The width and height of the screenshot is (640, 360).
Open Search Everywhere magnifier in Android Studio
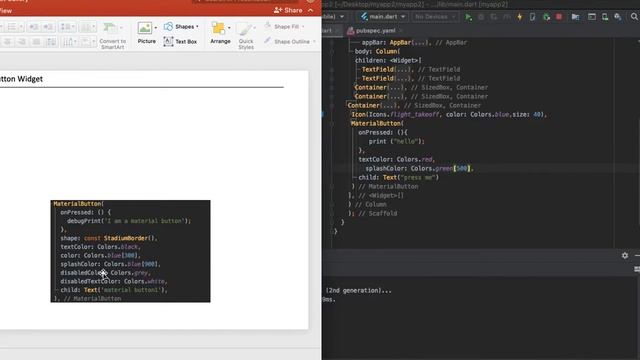634,17
